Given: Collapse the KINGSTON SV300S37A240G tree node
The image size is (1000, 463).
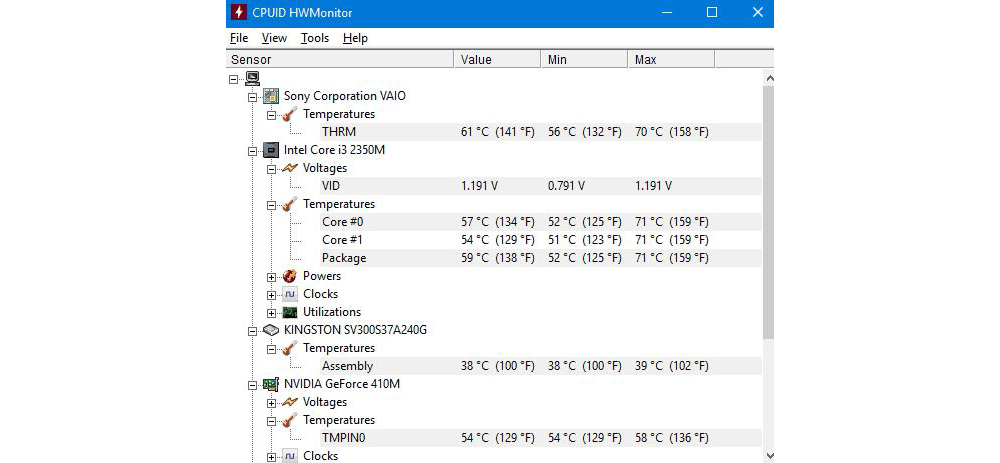Looking at the screenshot, I should (x=253, y=330).
